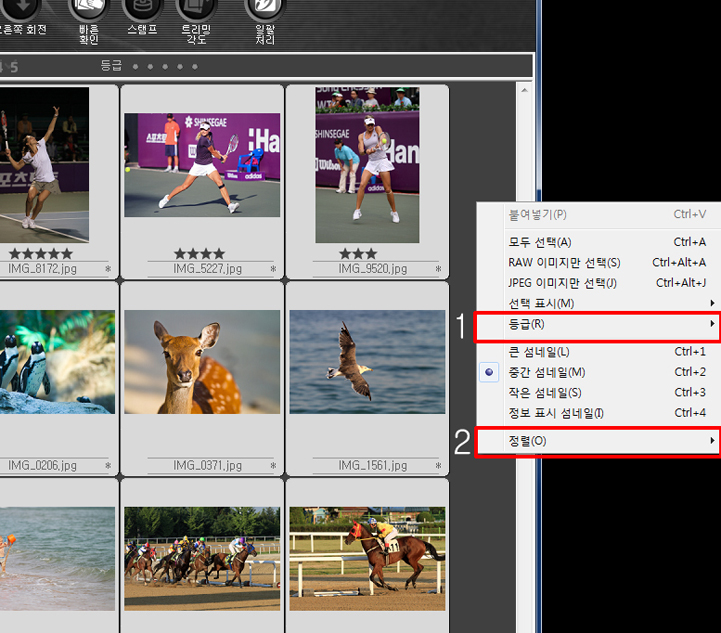This screenshot has width=721, height=633.
Task: Click the 오른쪽 회전 rotate-right toolbar icon
Action: 23,8
